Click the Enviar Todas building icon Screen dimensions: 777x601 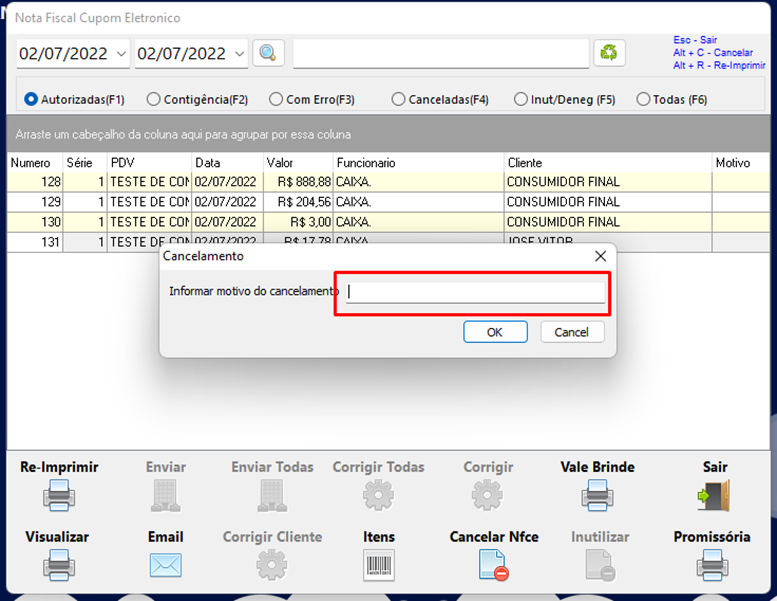pos(273,495)
